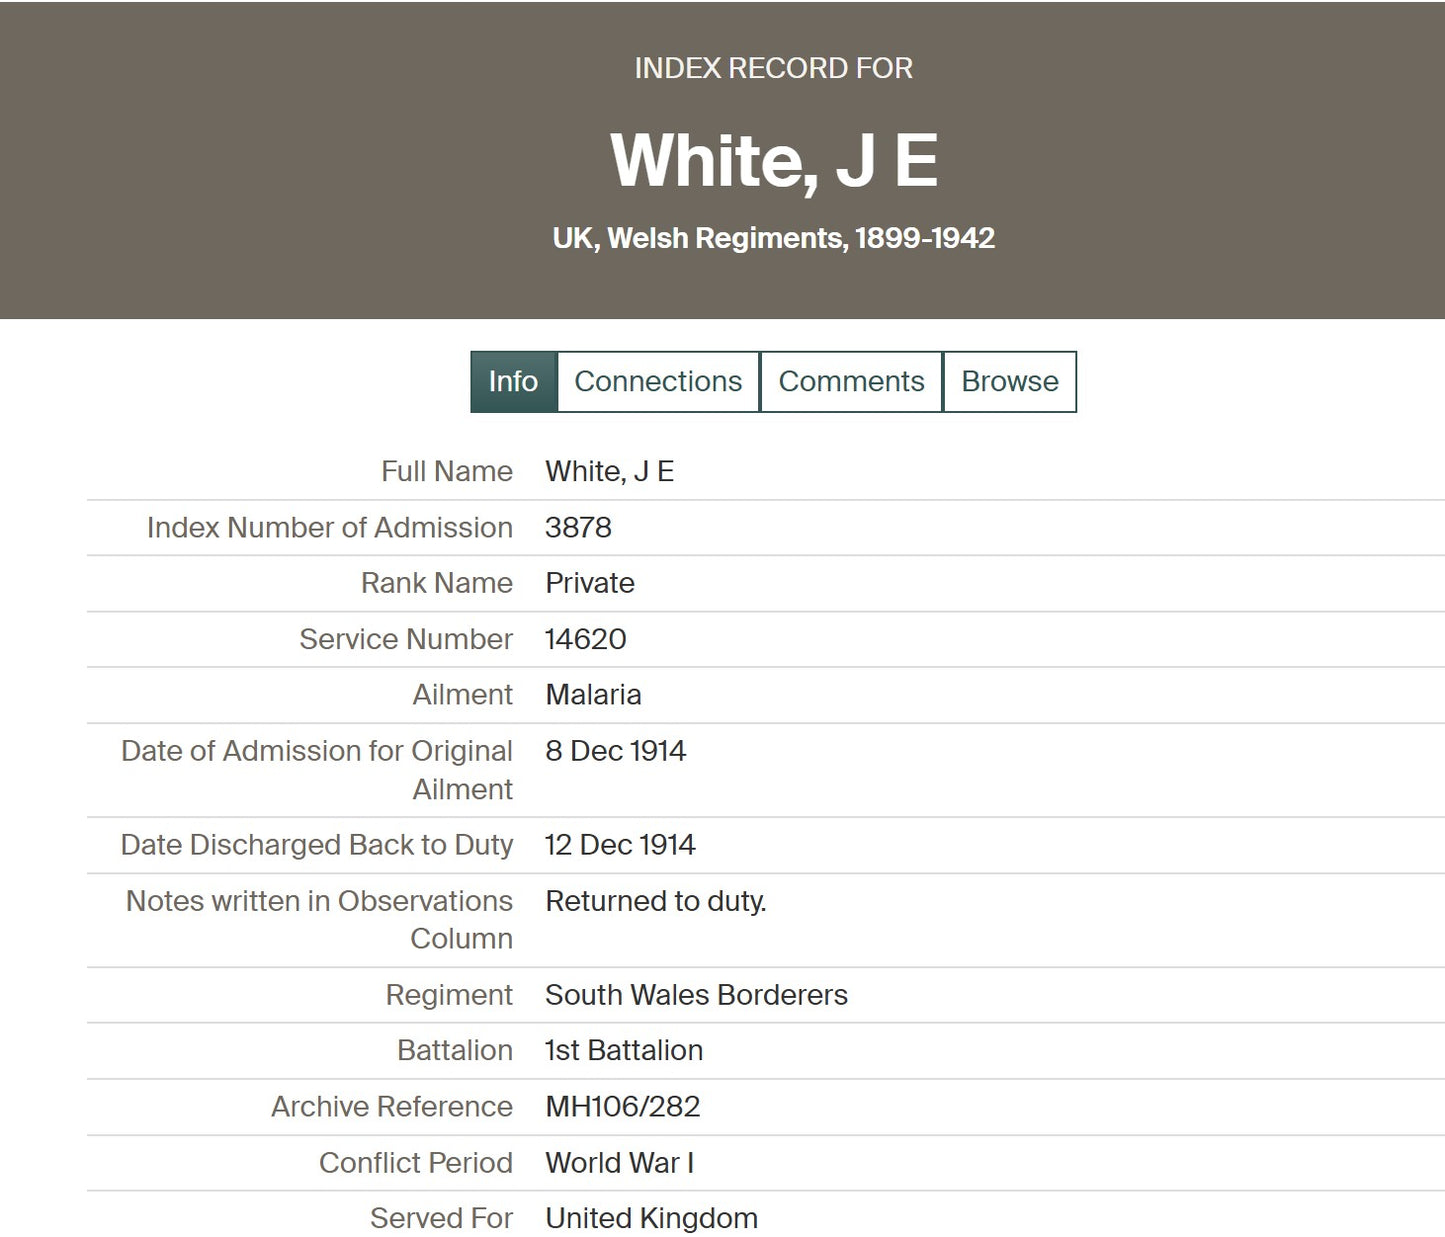Viewport: 1445px width, 1237px height.
Task: Go to the Browse tab
Action: [x=1009, y=381]
